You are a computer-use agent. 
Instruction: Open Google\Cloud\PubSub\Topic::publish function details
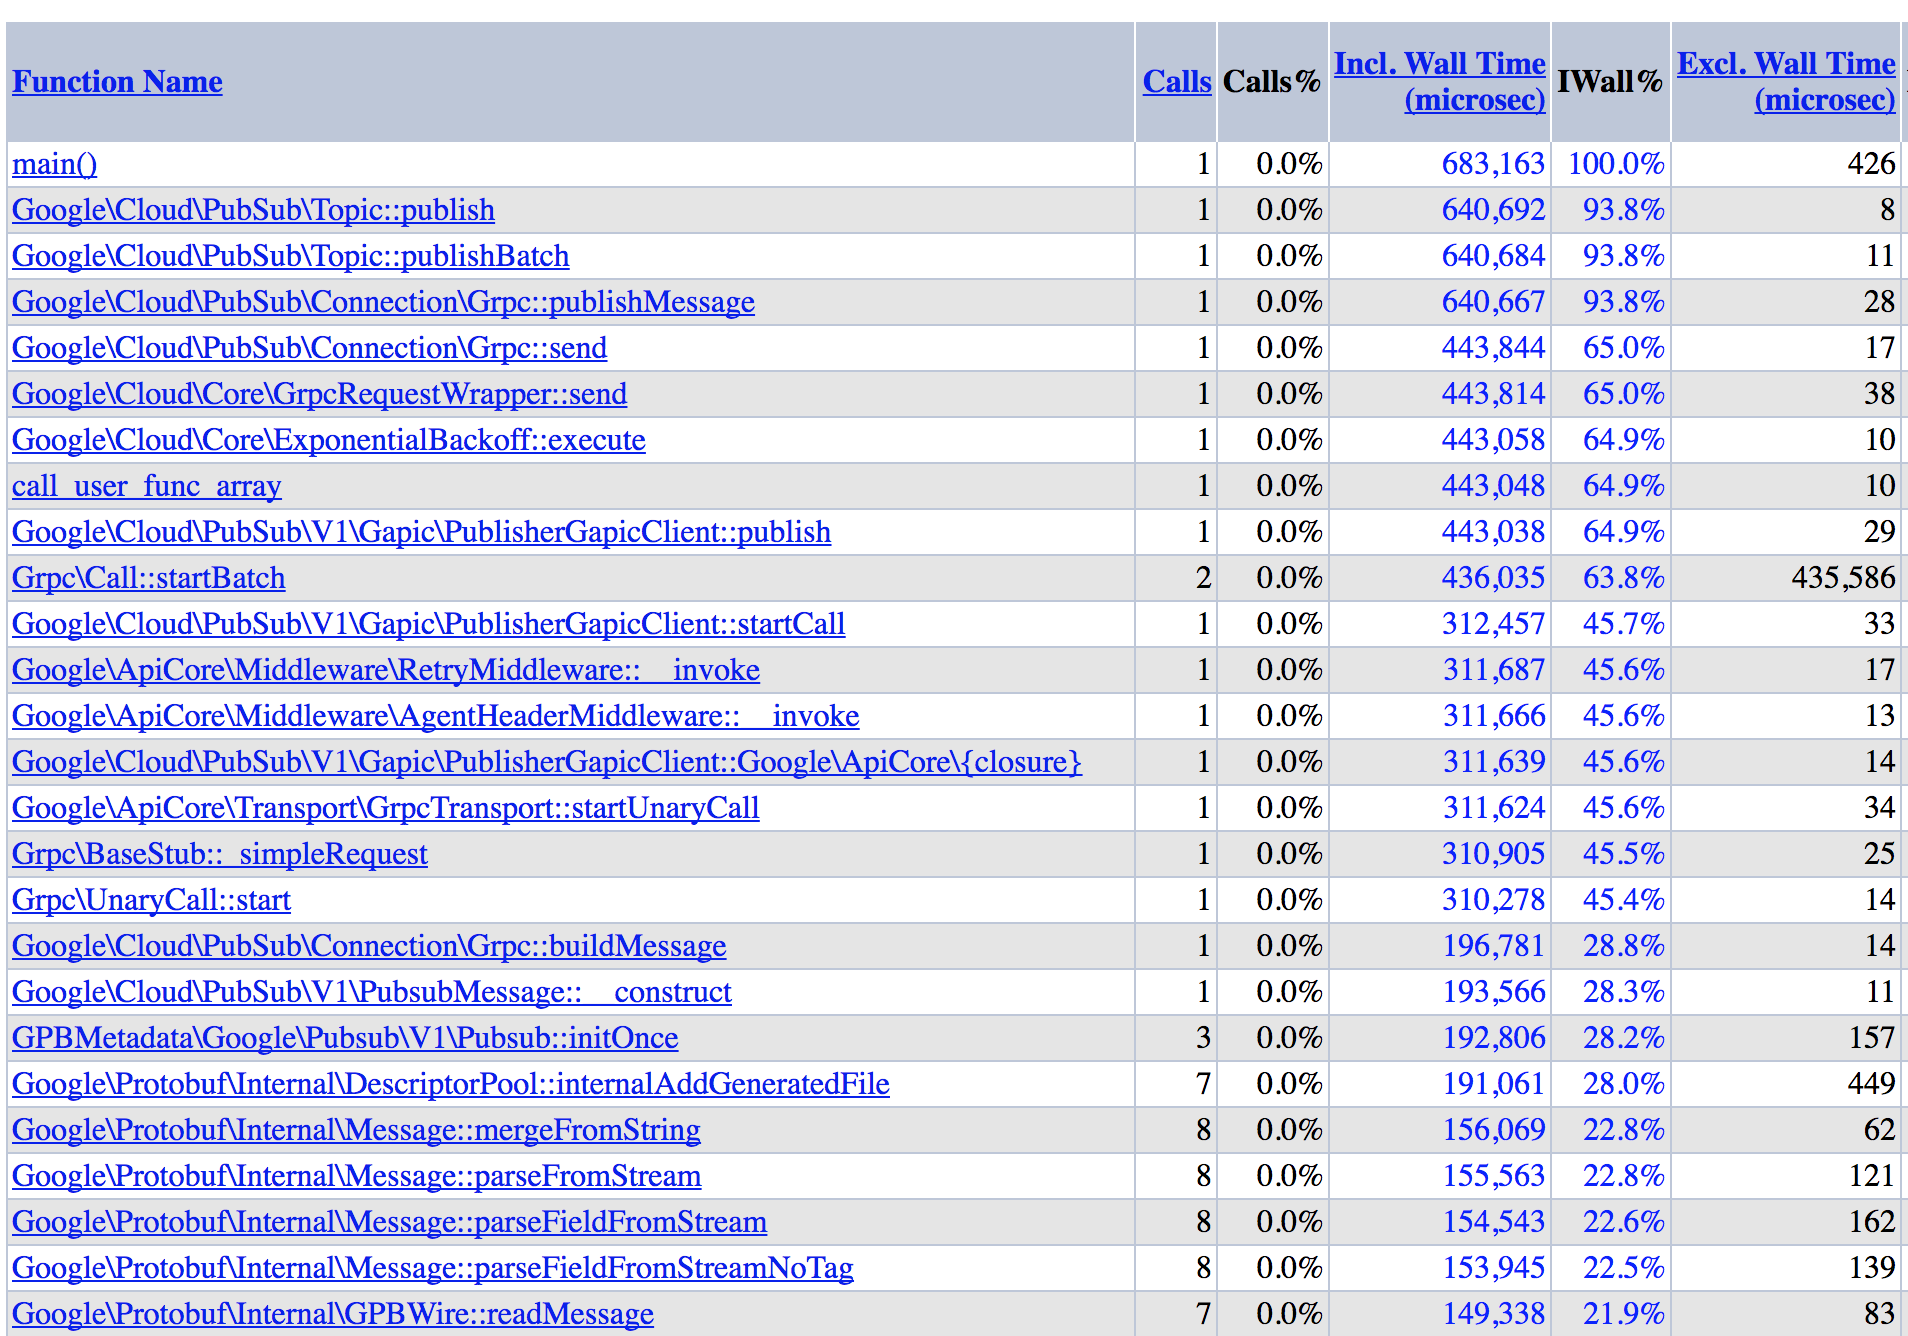pyautogui.click(x=253, y=210)
